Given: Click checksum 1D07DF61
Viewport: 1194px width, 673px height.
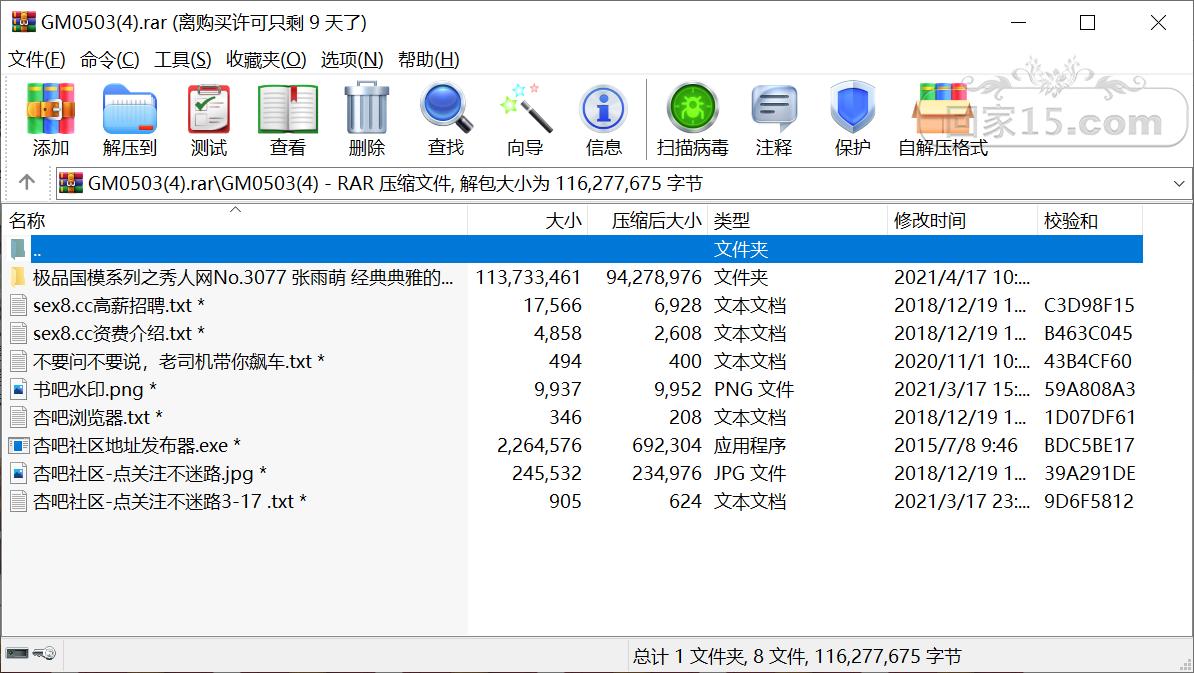Looking at the screenshot, I should (x=1089, y=417).
